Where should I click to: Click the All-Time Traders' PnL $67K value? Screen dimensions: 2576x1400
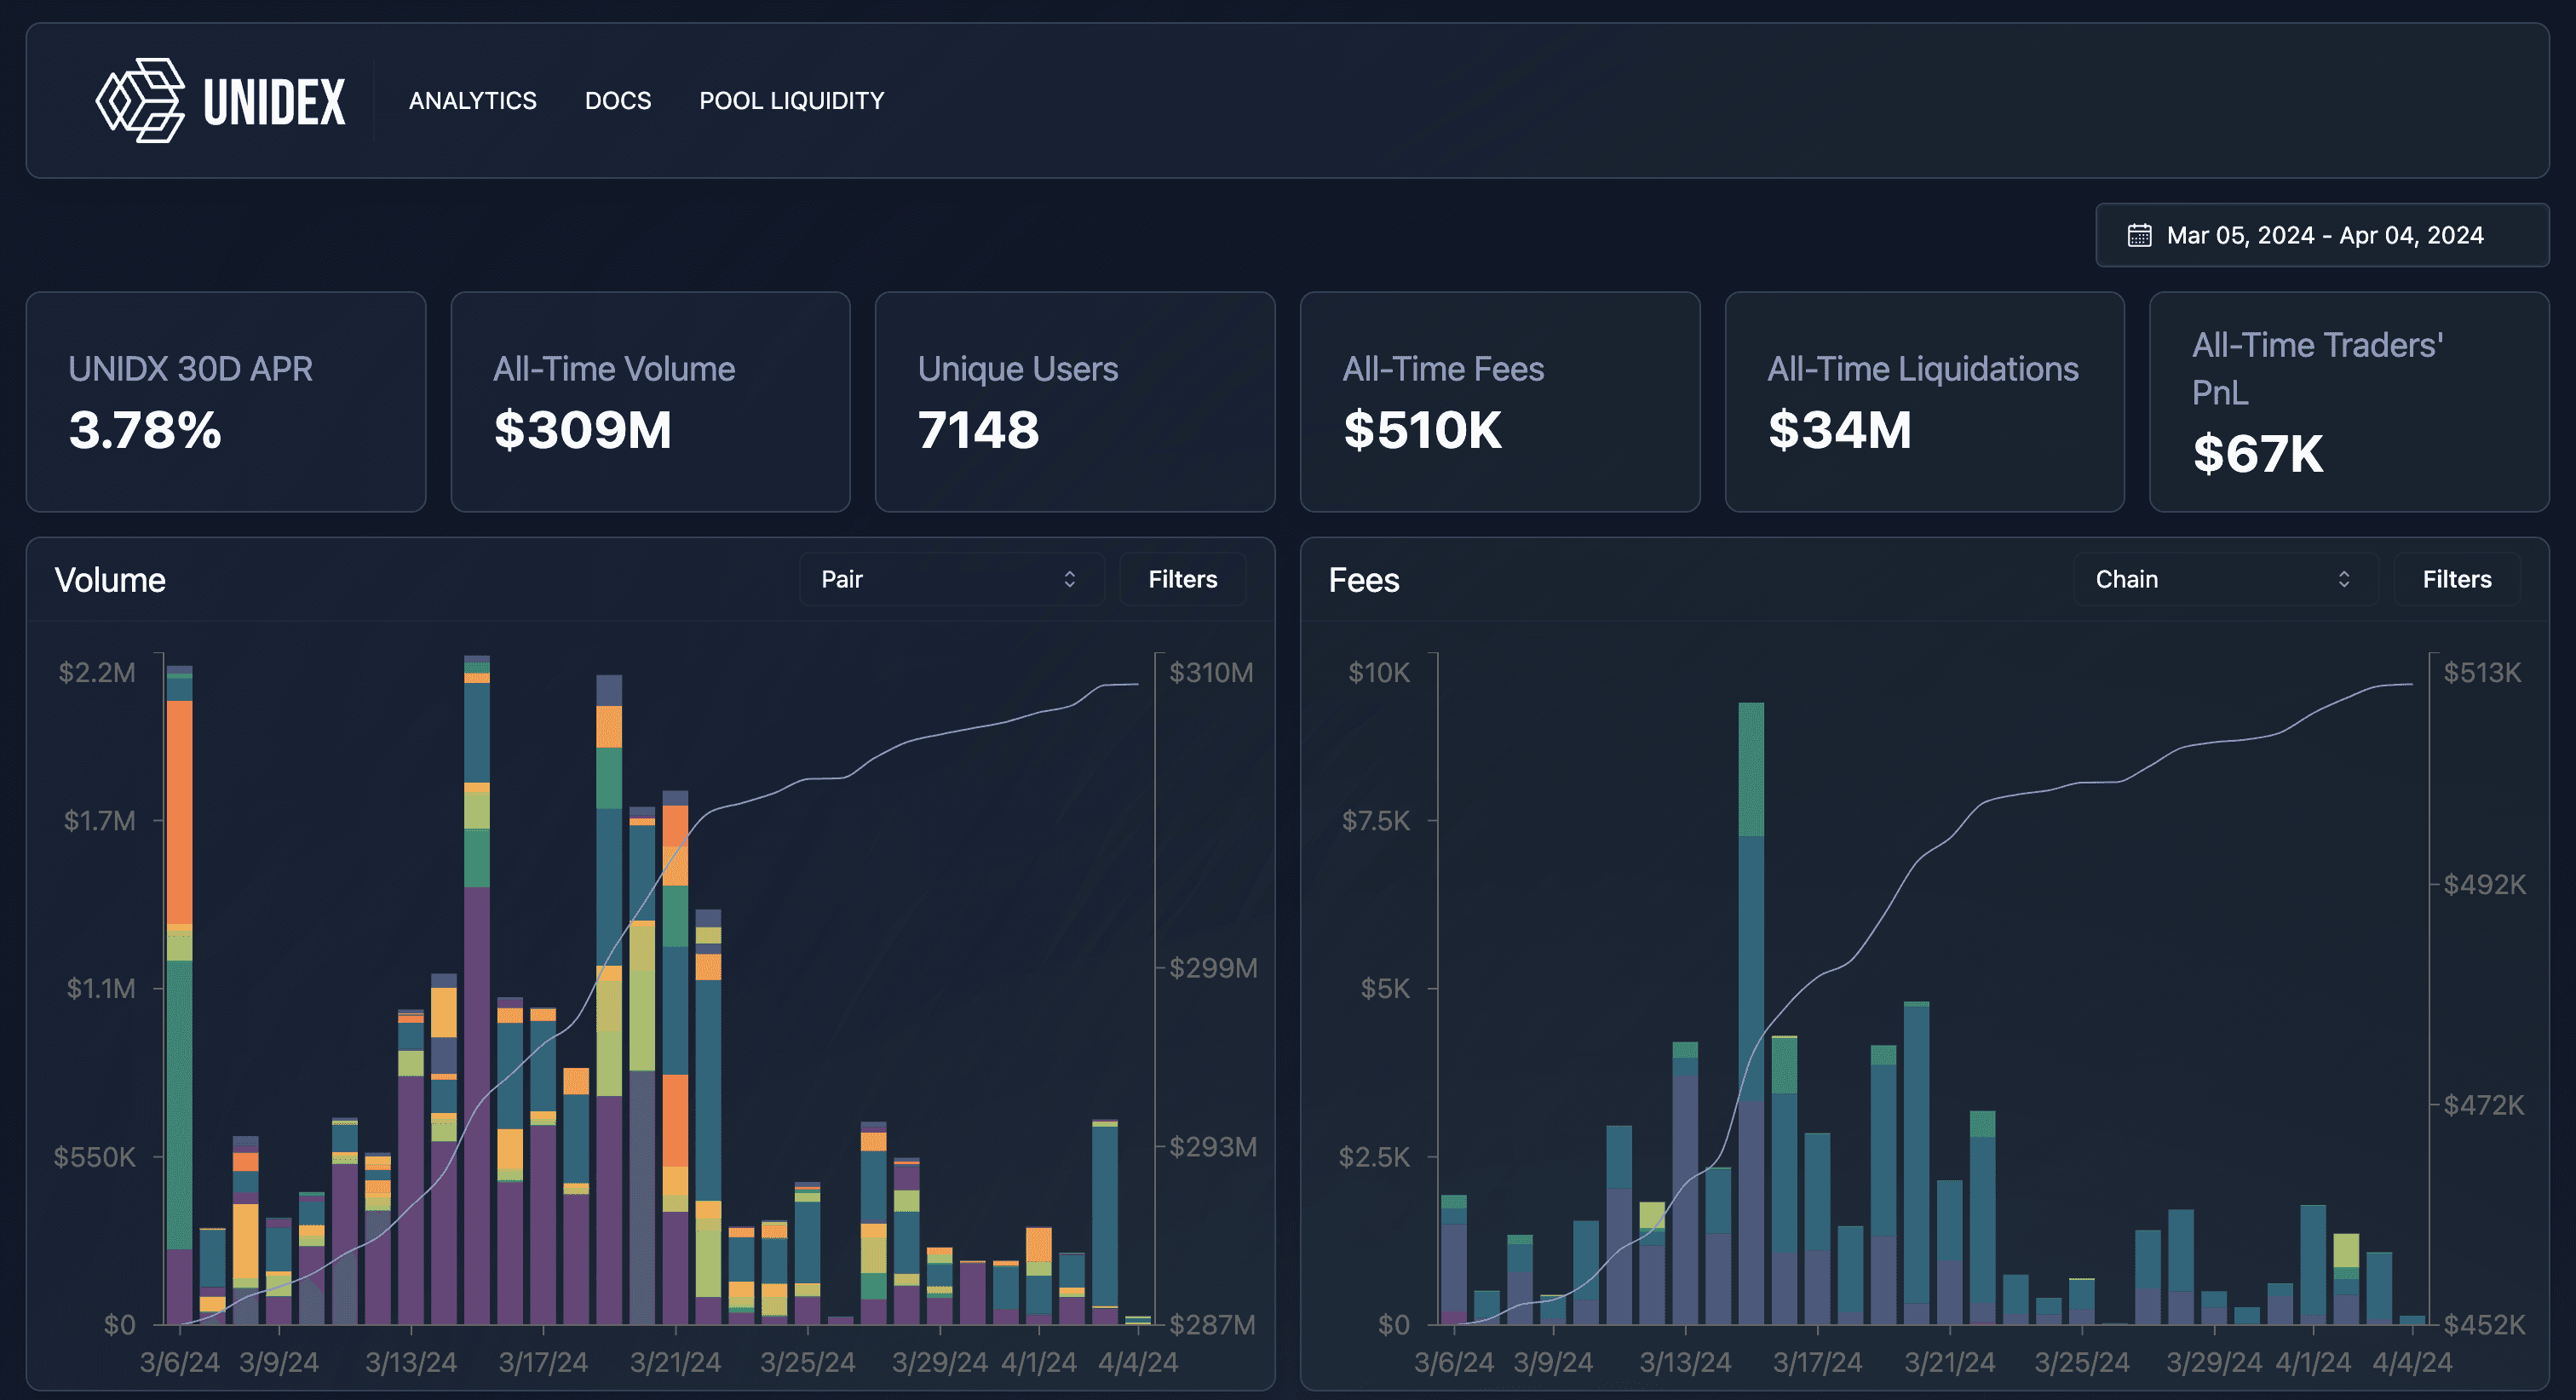click(2257, 454)
